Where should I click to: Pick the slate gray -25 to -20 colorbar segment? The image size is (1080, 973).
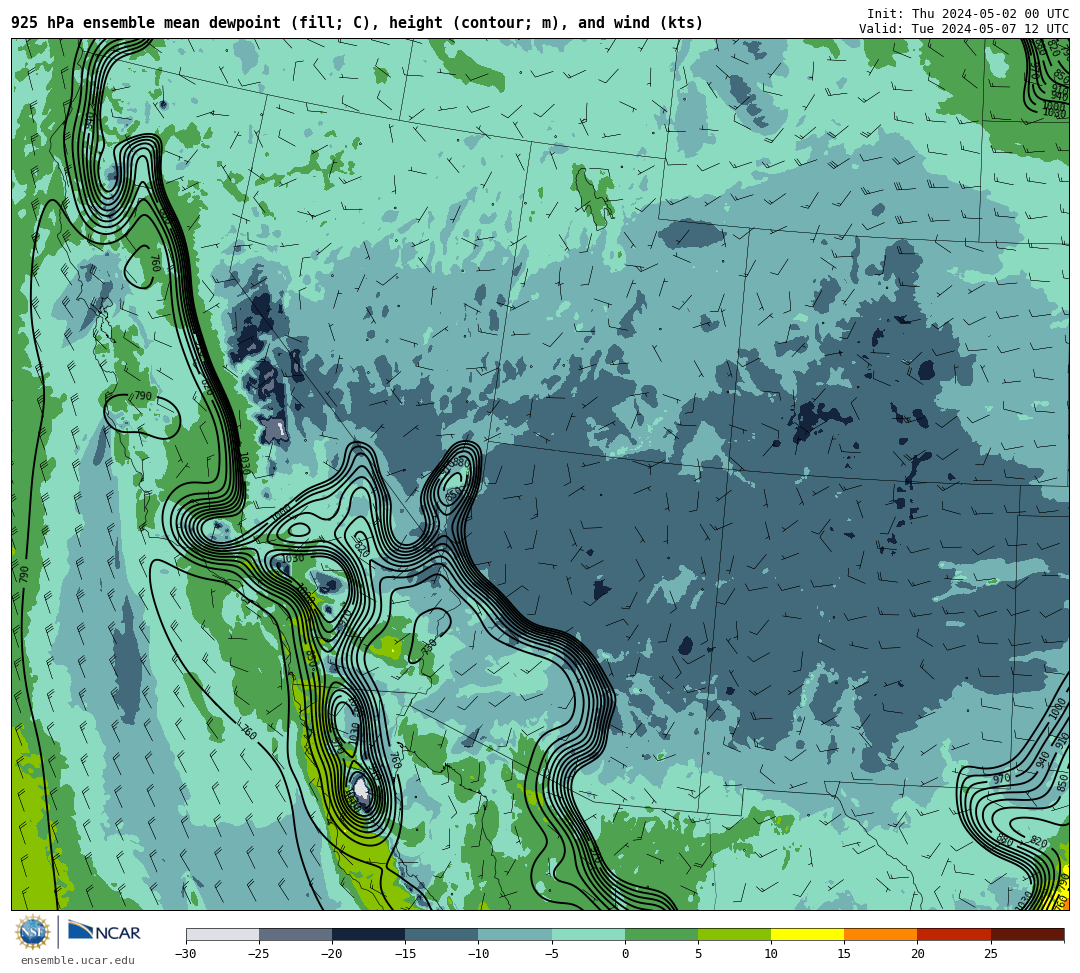pyautogui.click(x=295, y=934)
